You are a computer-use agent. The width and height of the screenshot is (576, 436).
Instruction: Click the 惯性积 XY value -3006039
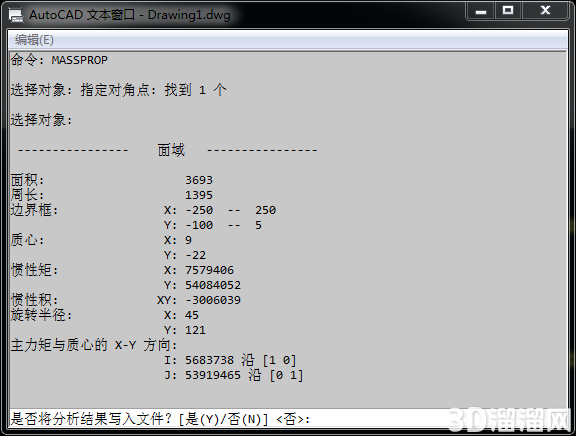(x=213, y=300)
